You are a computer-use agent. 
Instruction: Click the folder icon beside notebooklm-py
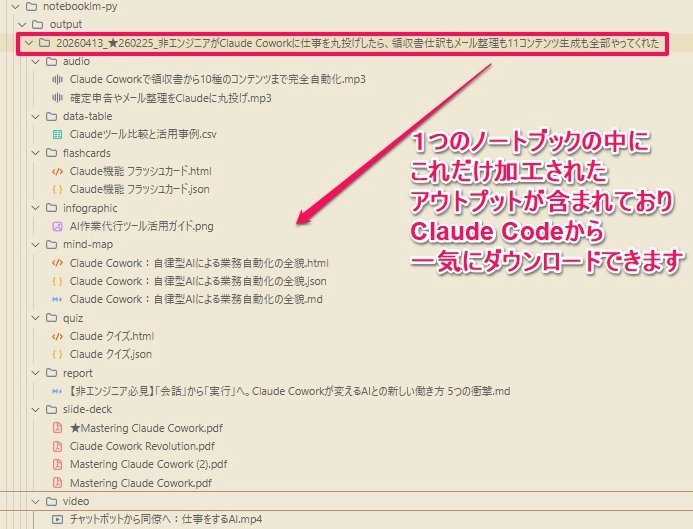[x=31, y=7]
